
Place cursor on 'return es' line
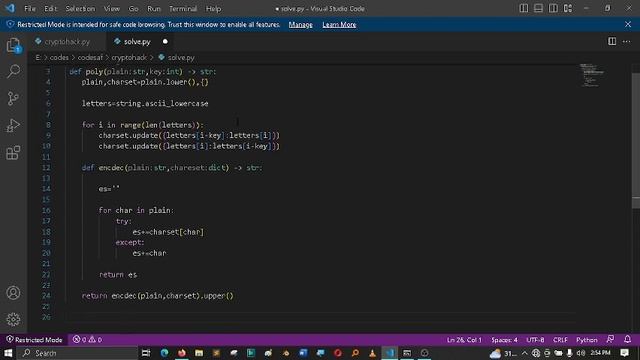(118, 274)
